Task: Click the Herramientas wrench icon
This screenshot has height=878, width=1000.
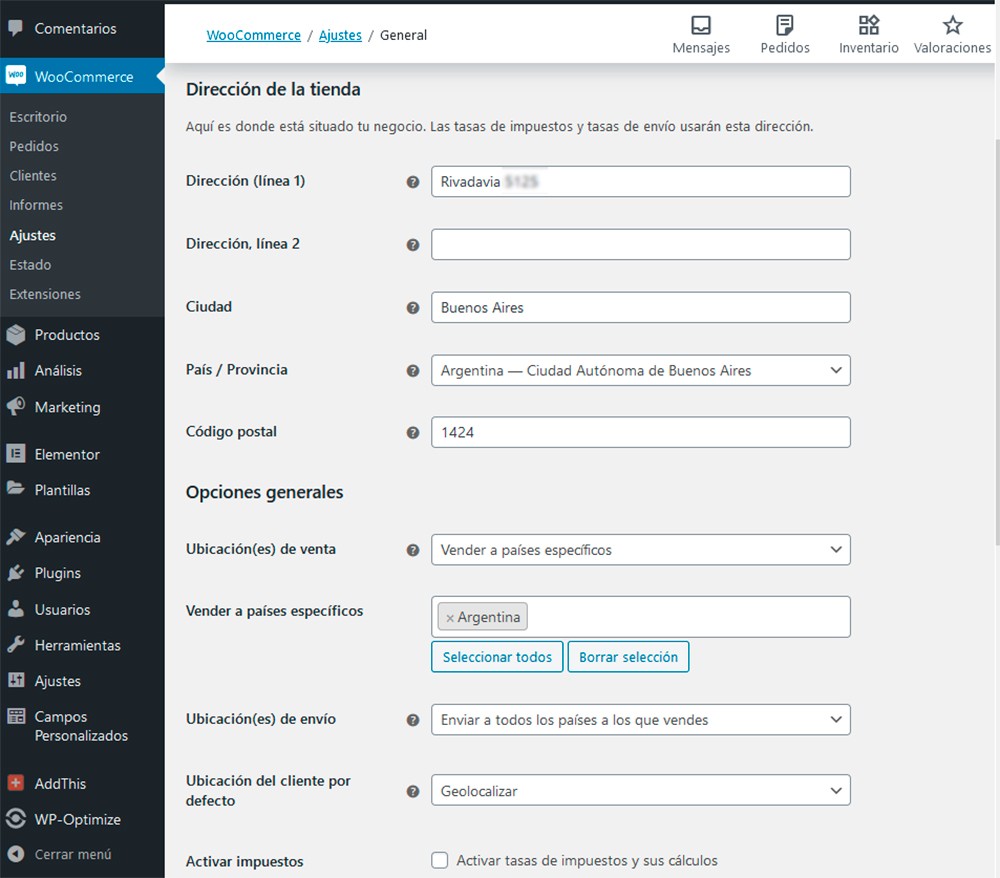Action: click(16, 645)
